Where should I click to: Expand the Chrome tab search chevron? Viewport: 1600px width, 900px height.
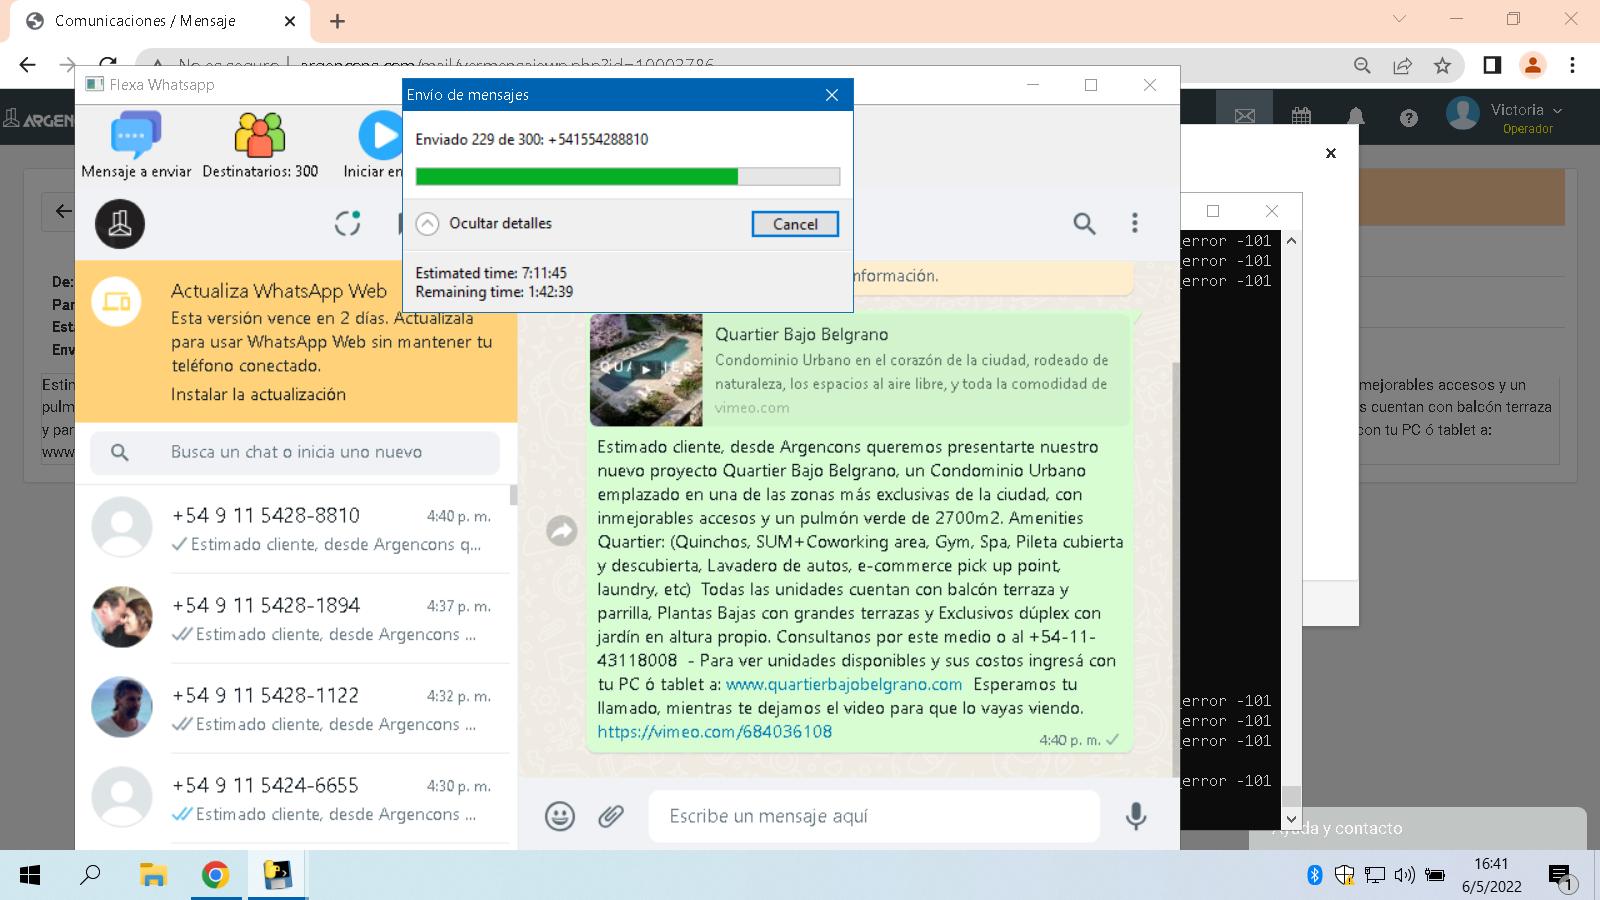click(x=1399, y=19)
